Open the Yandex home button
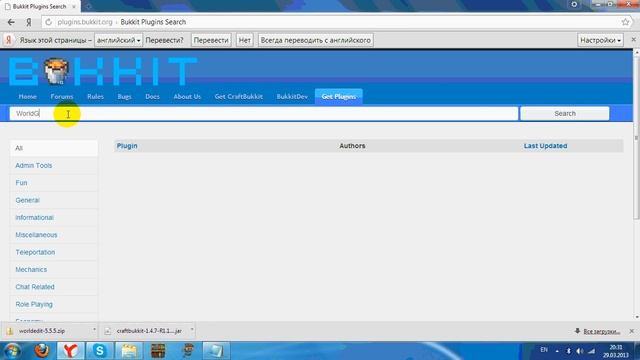Screen dimensions: 640x360 pyautogui.click(x=29, y=22)
